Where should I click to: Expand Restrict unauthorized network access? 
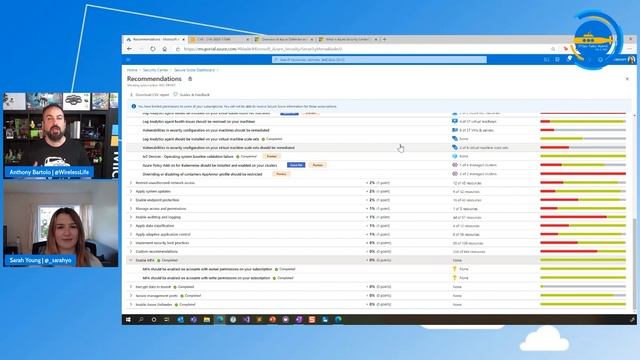131,183
